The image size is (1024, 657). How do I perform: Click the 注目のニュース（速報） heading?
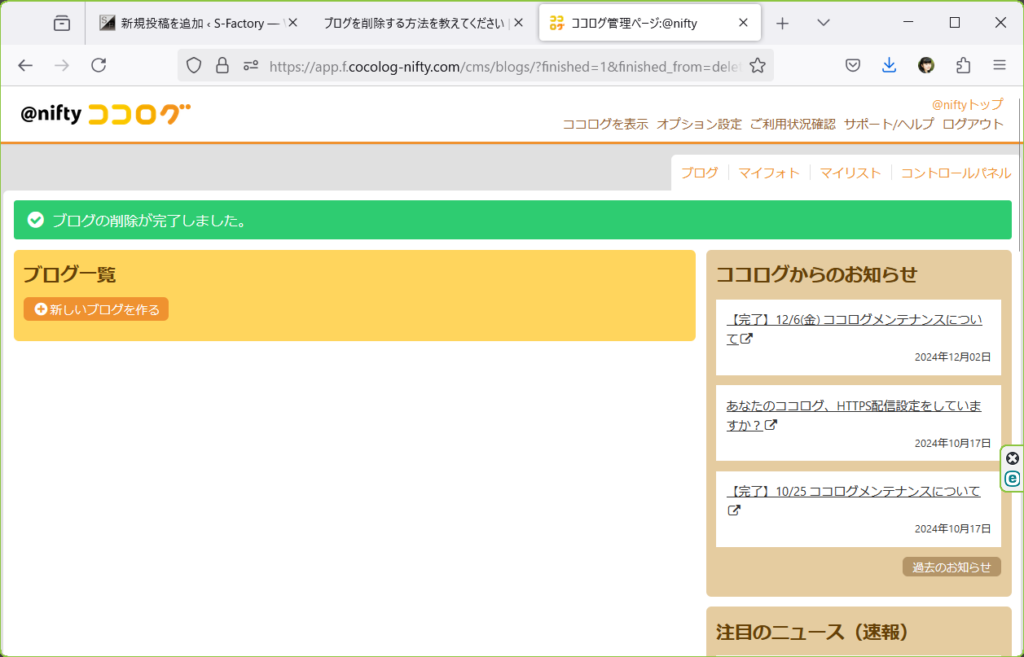(x=813, y=632)
